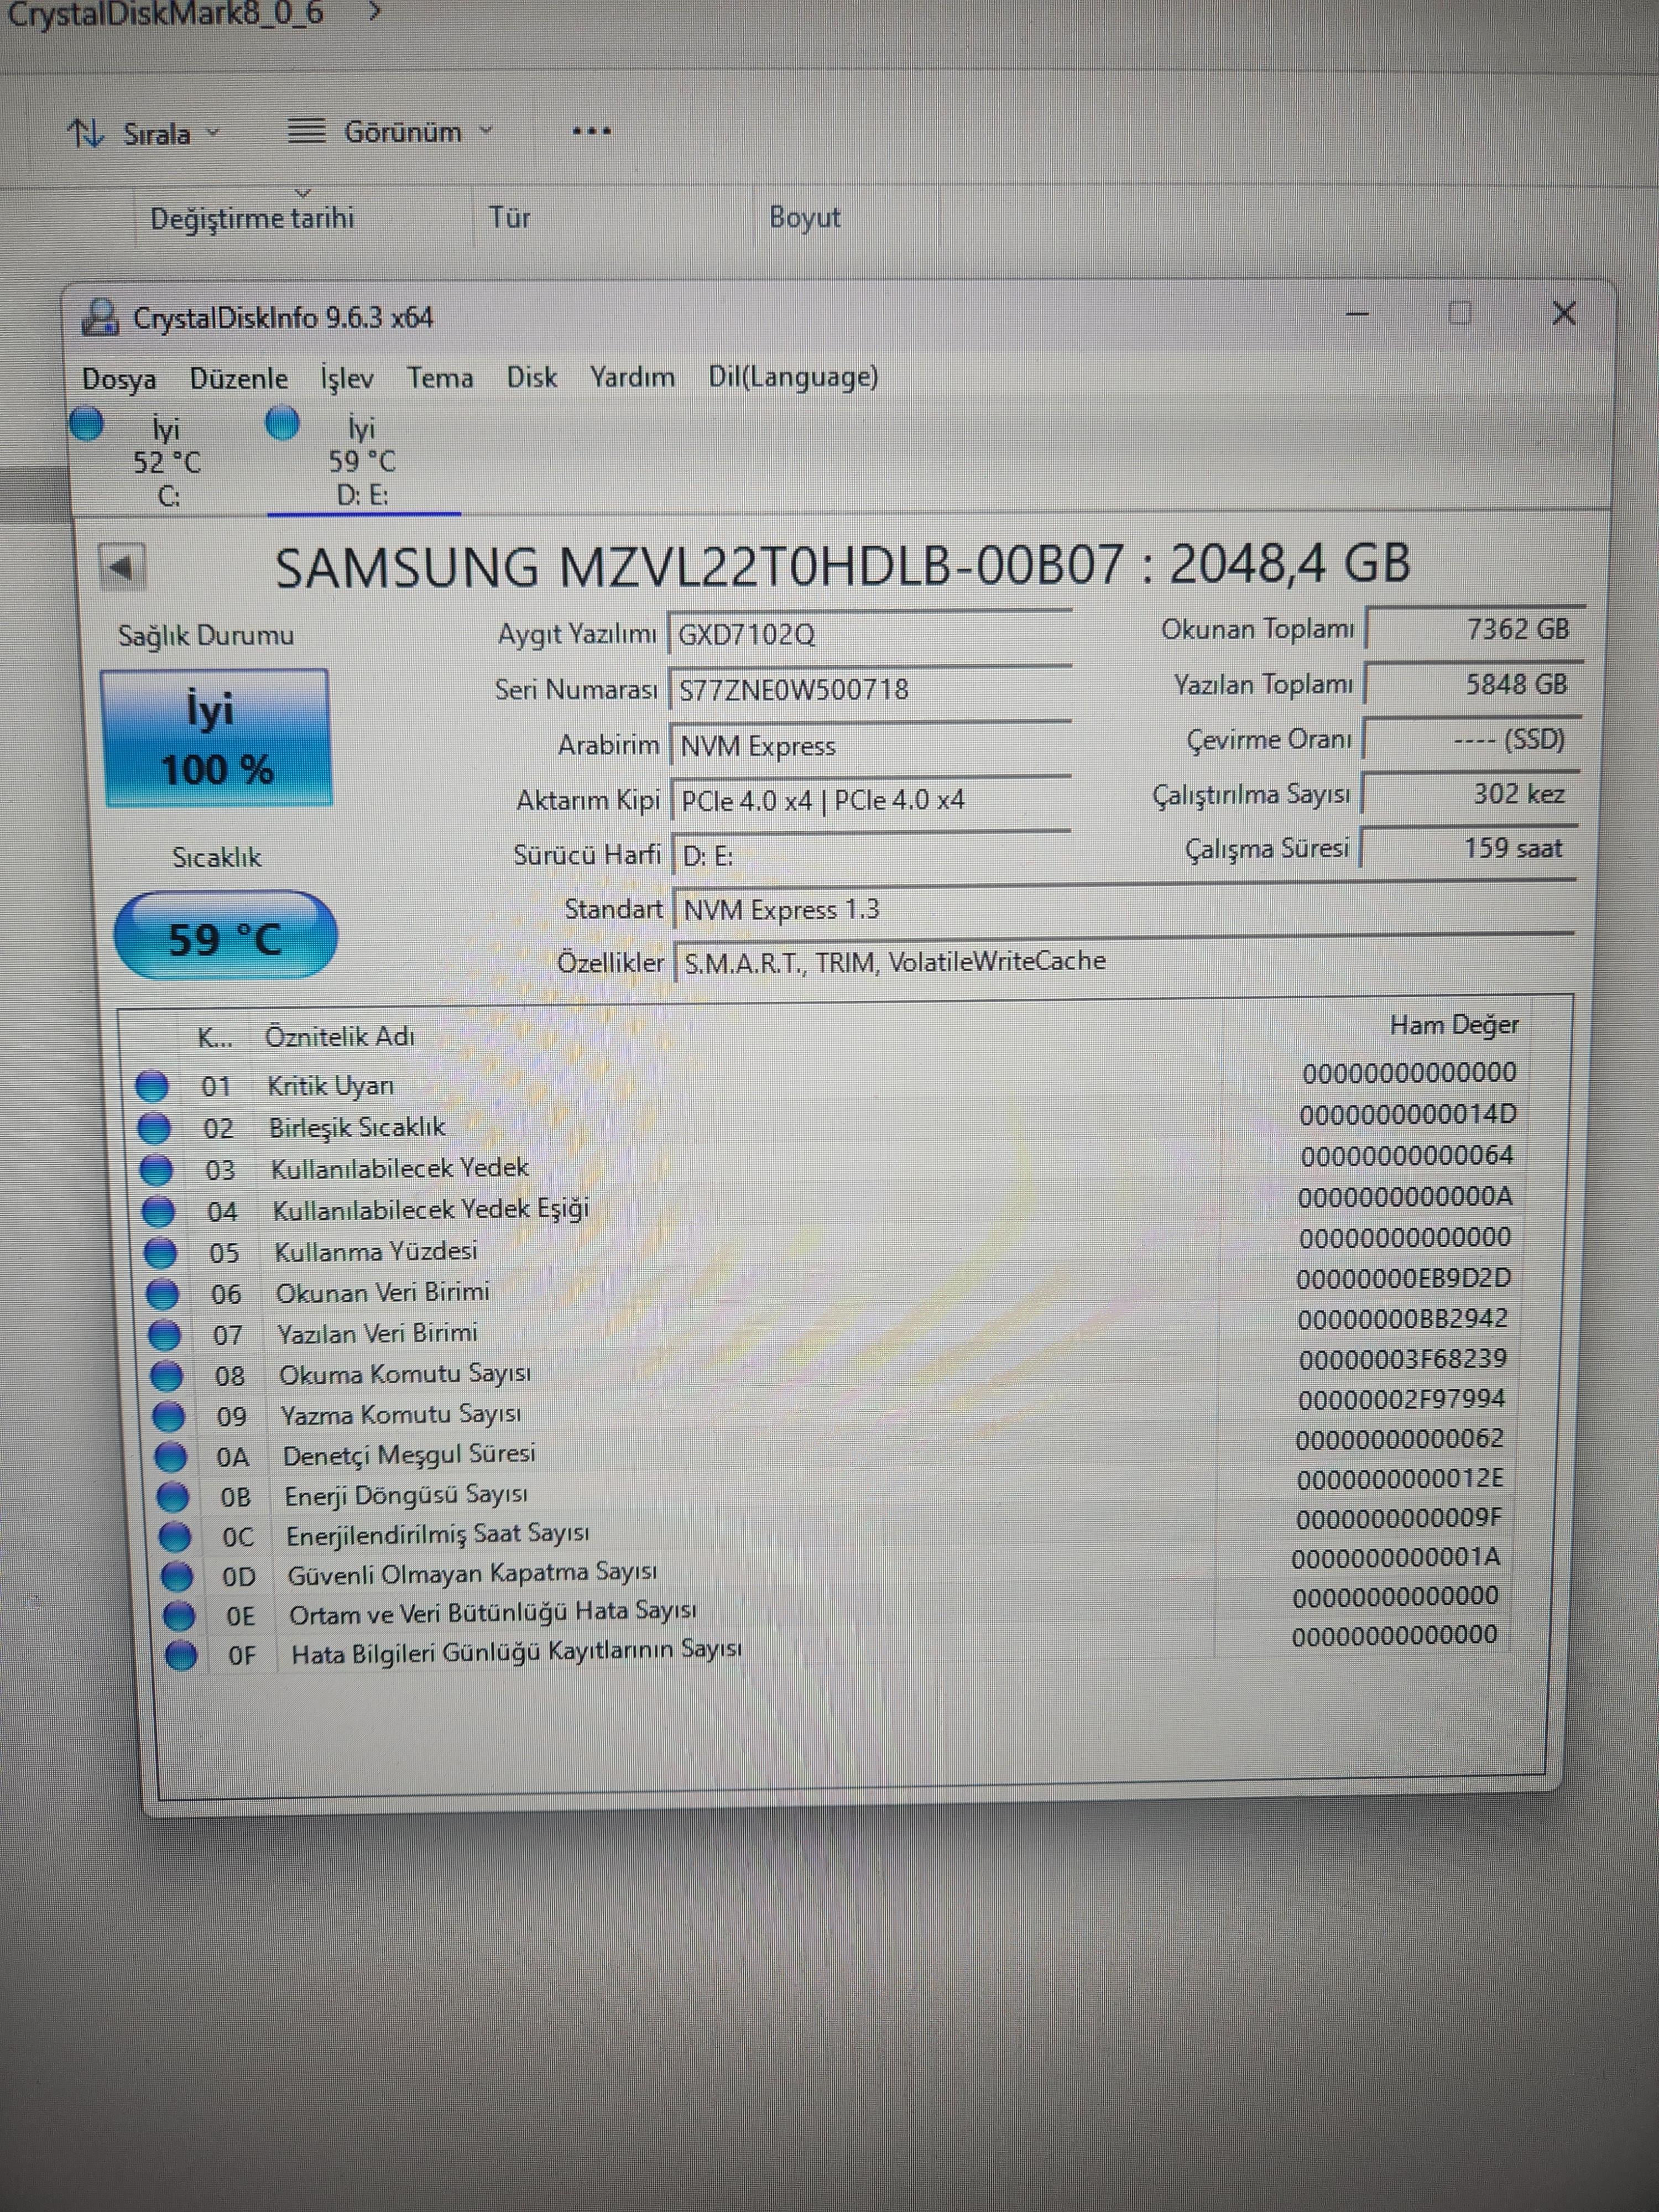Open the Görünüm dropdown in Explorer

tap(391, 131)
